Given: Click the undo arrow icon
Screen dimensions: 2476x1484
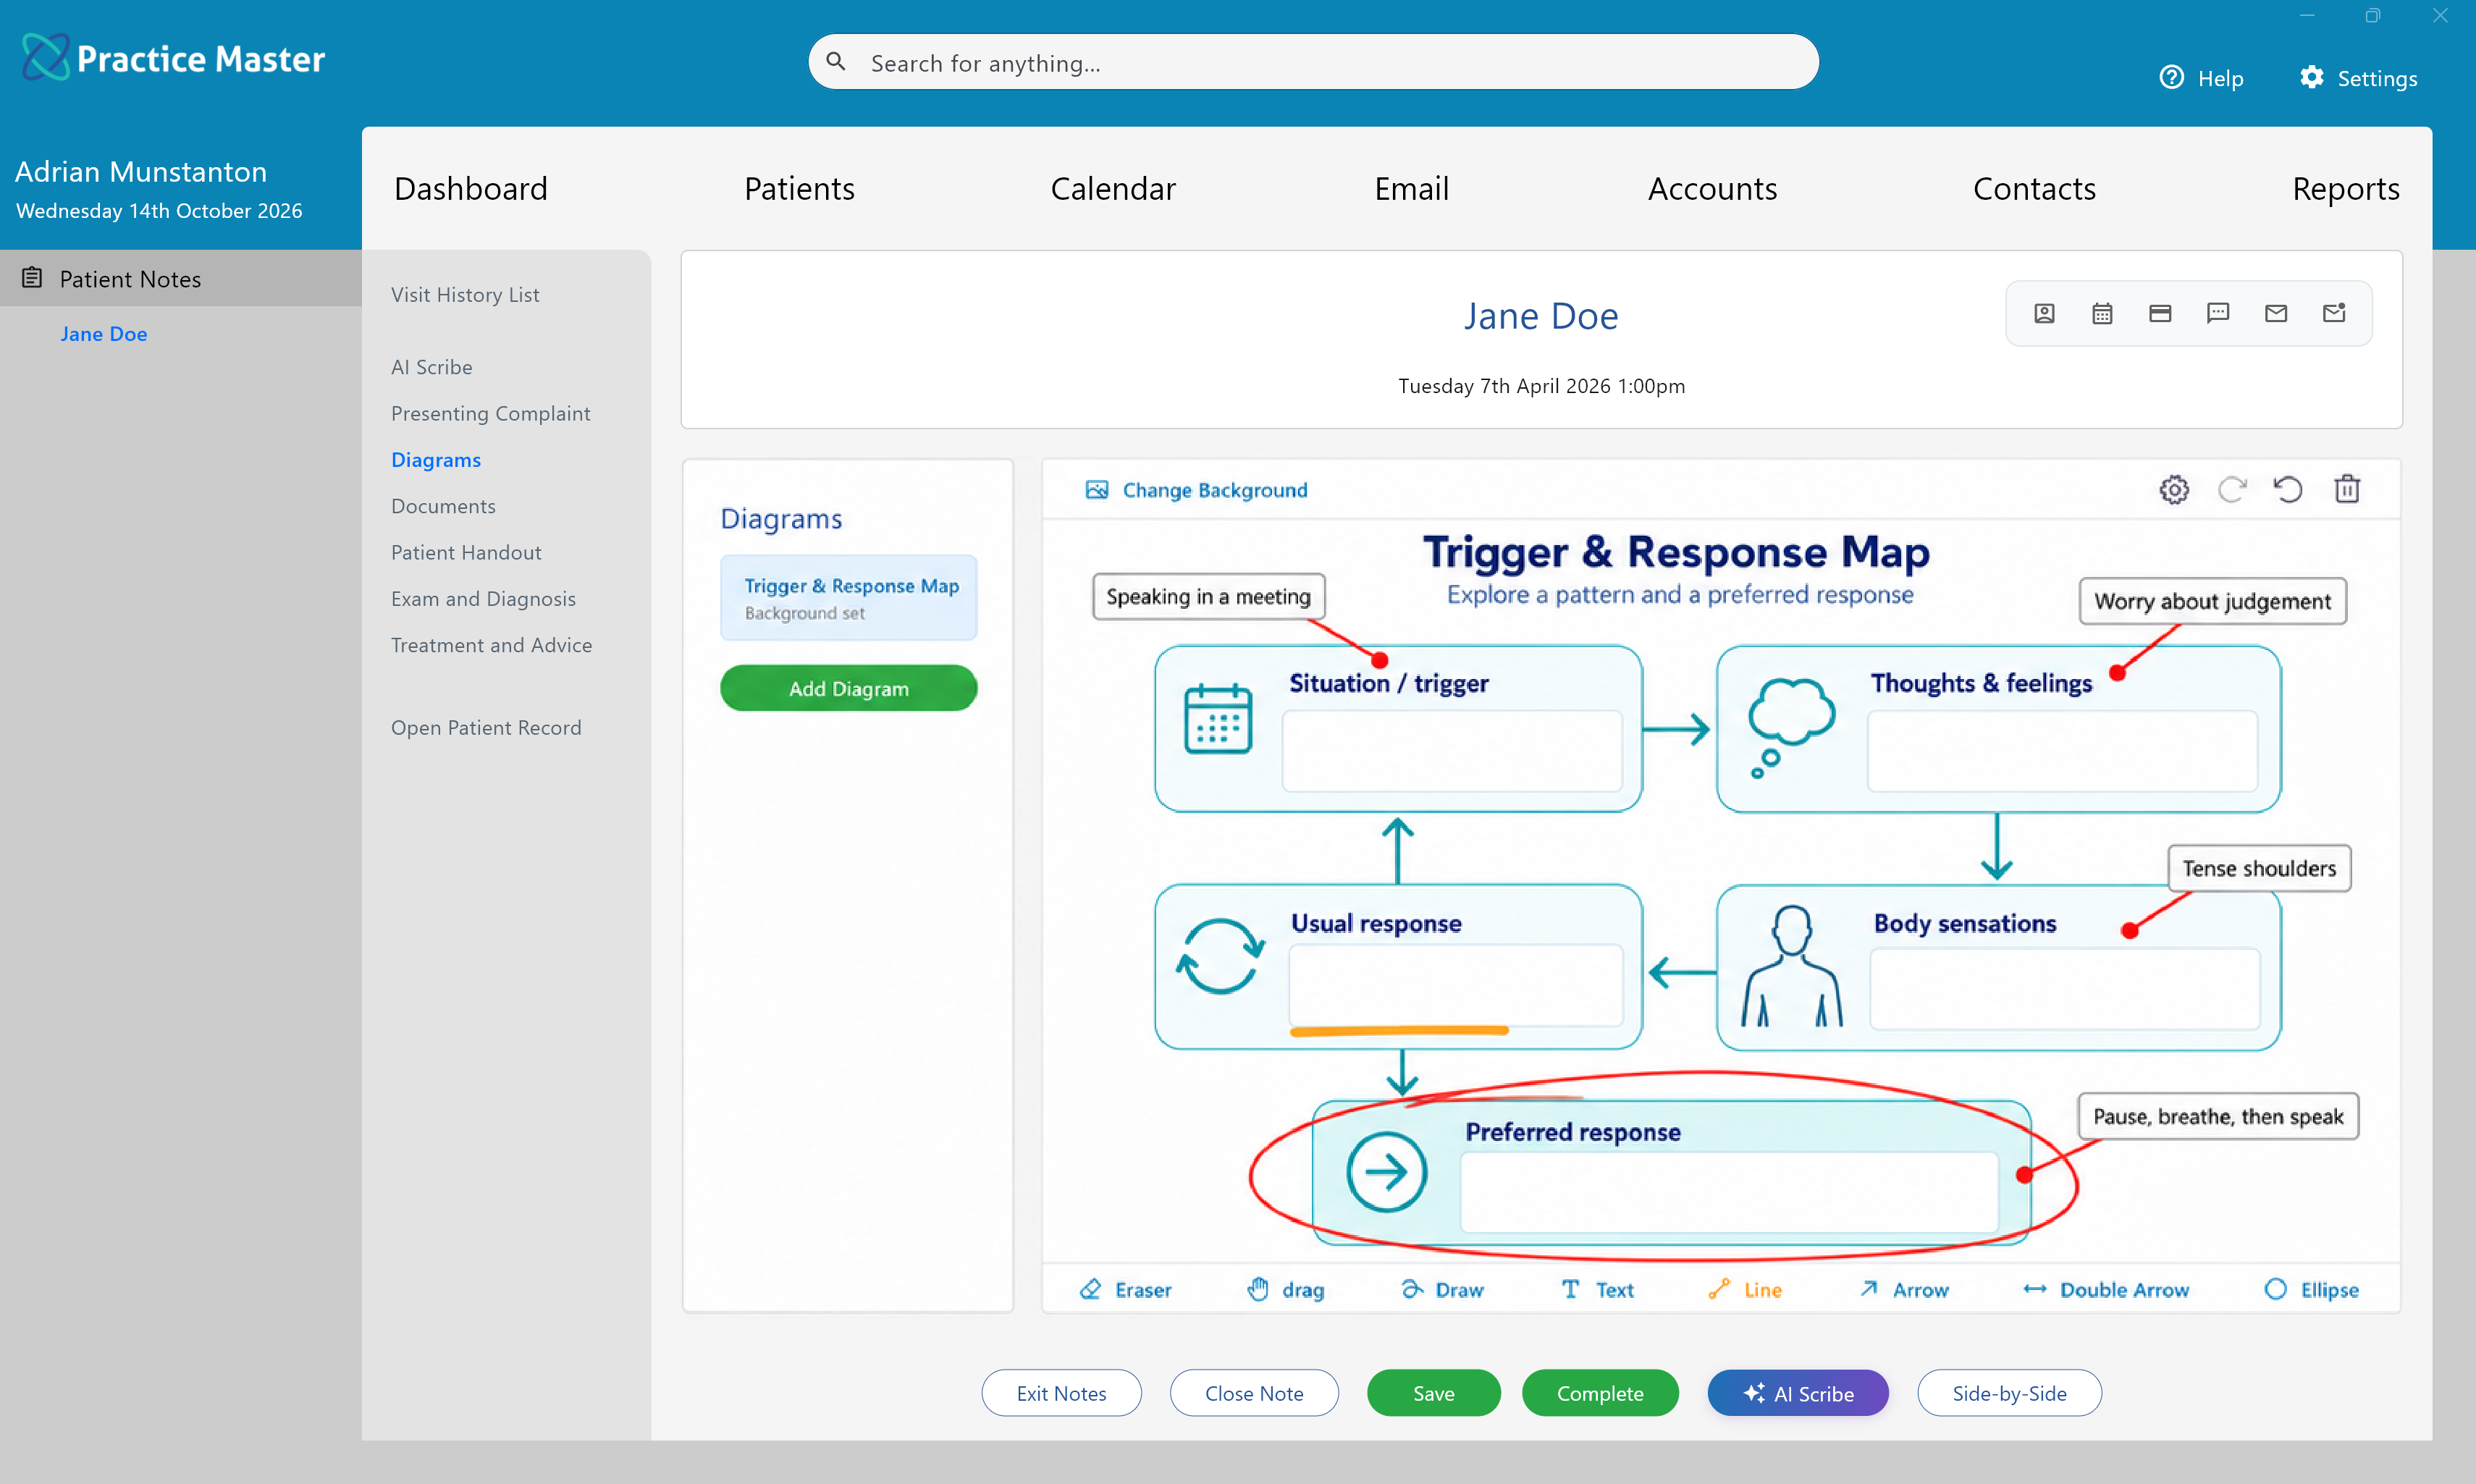Looking at the screenshot, I should (2288, 490).
